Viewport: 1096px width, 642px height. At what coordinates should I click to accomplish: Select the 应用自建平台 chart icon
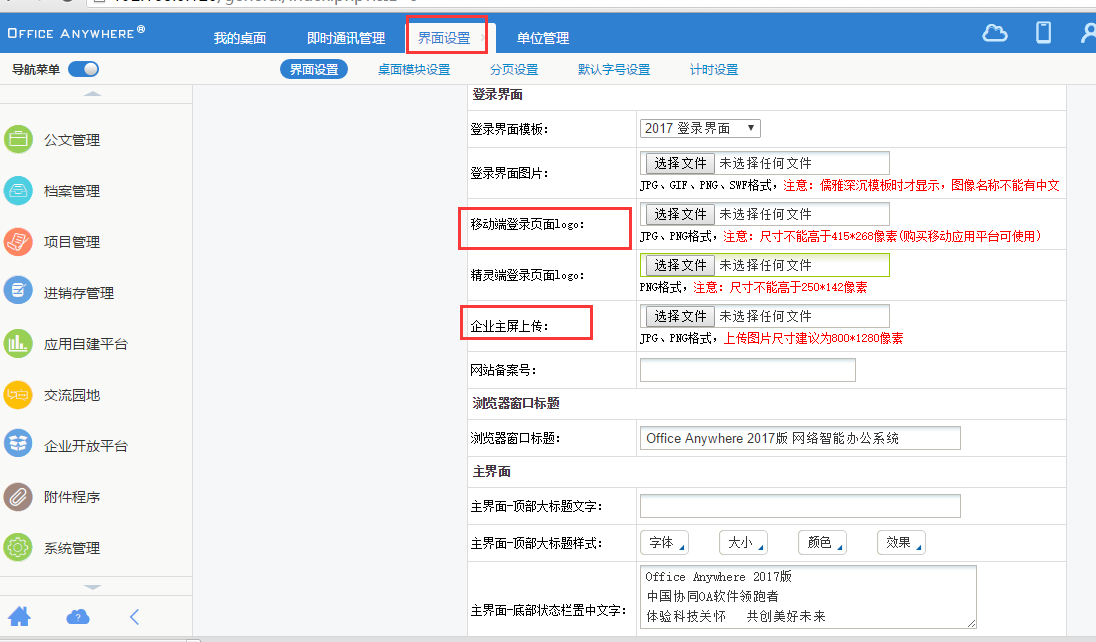pos(18,344)
